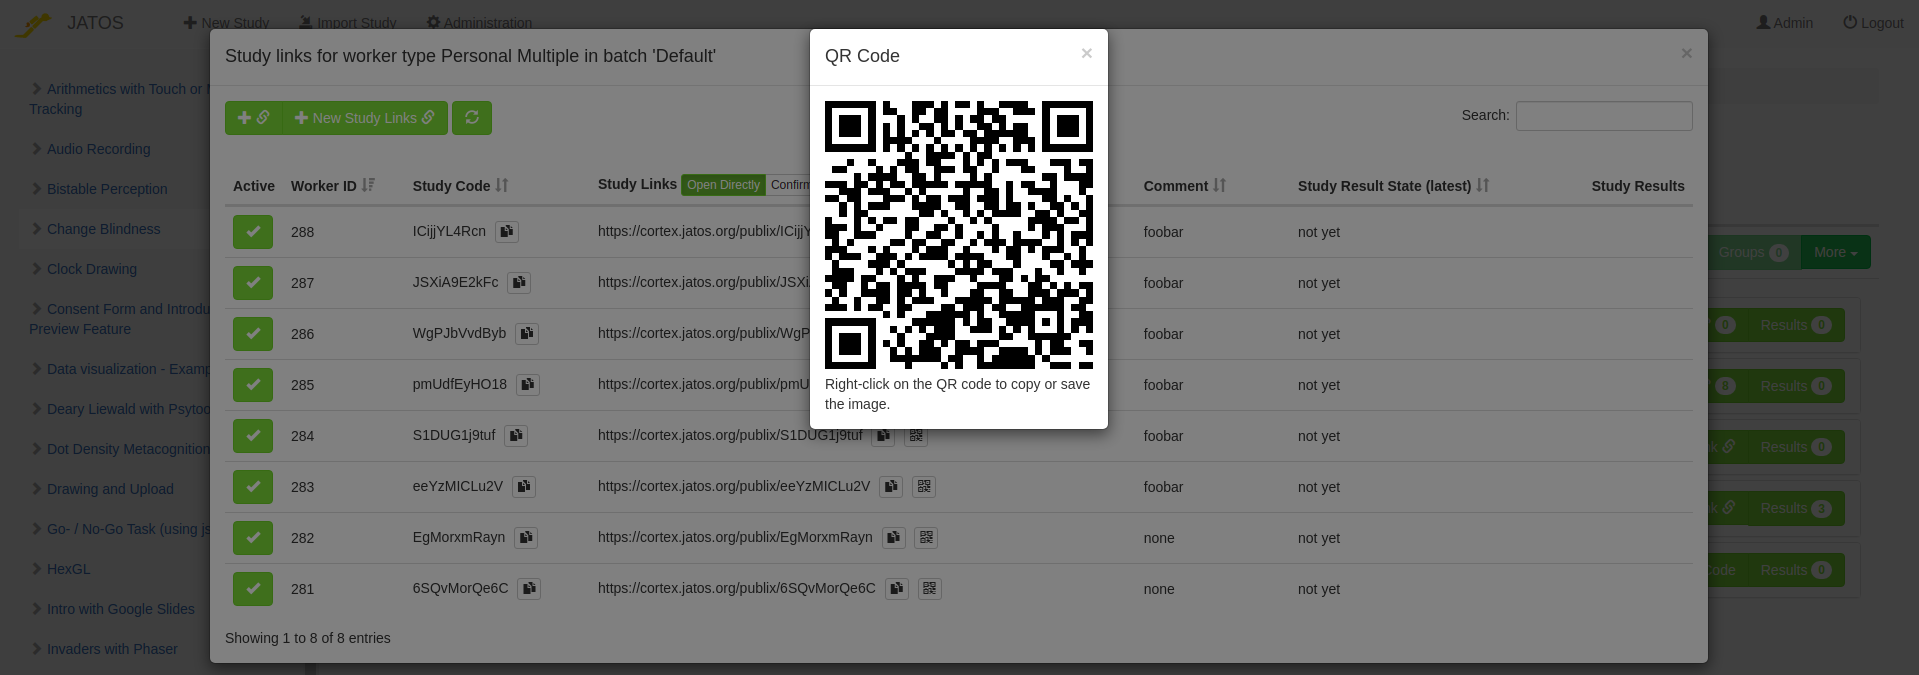Open Dot Density Metacognition study link
The height and width of the screenshot is (675, 1919).
[x=128, y=449]
